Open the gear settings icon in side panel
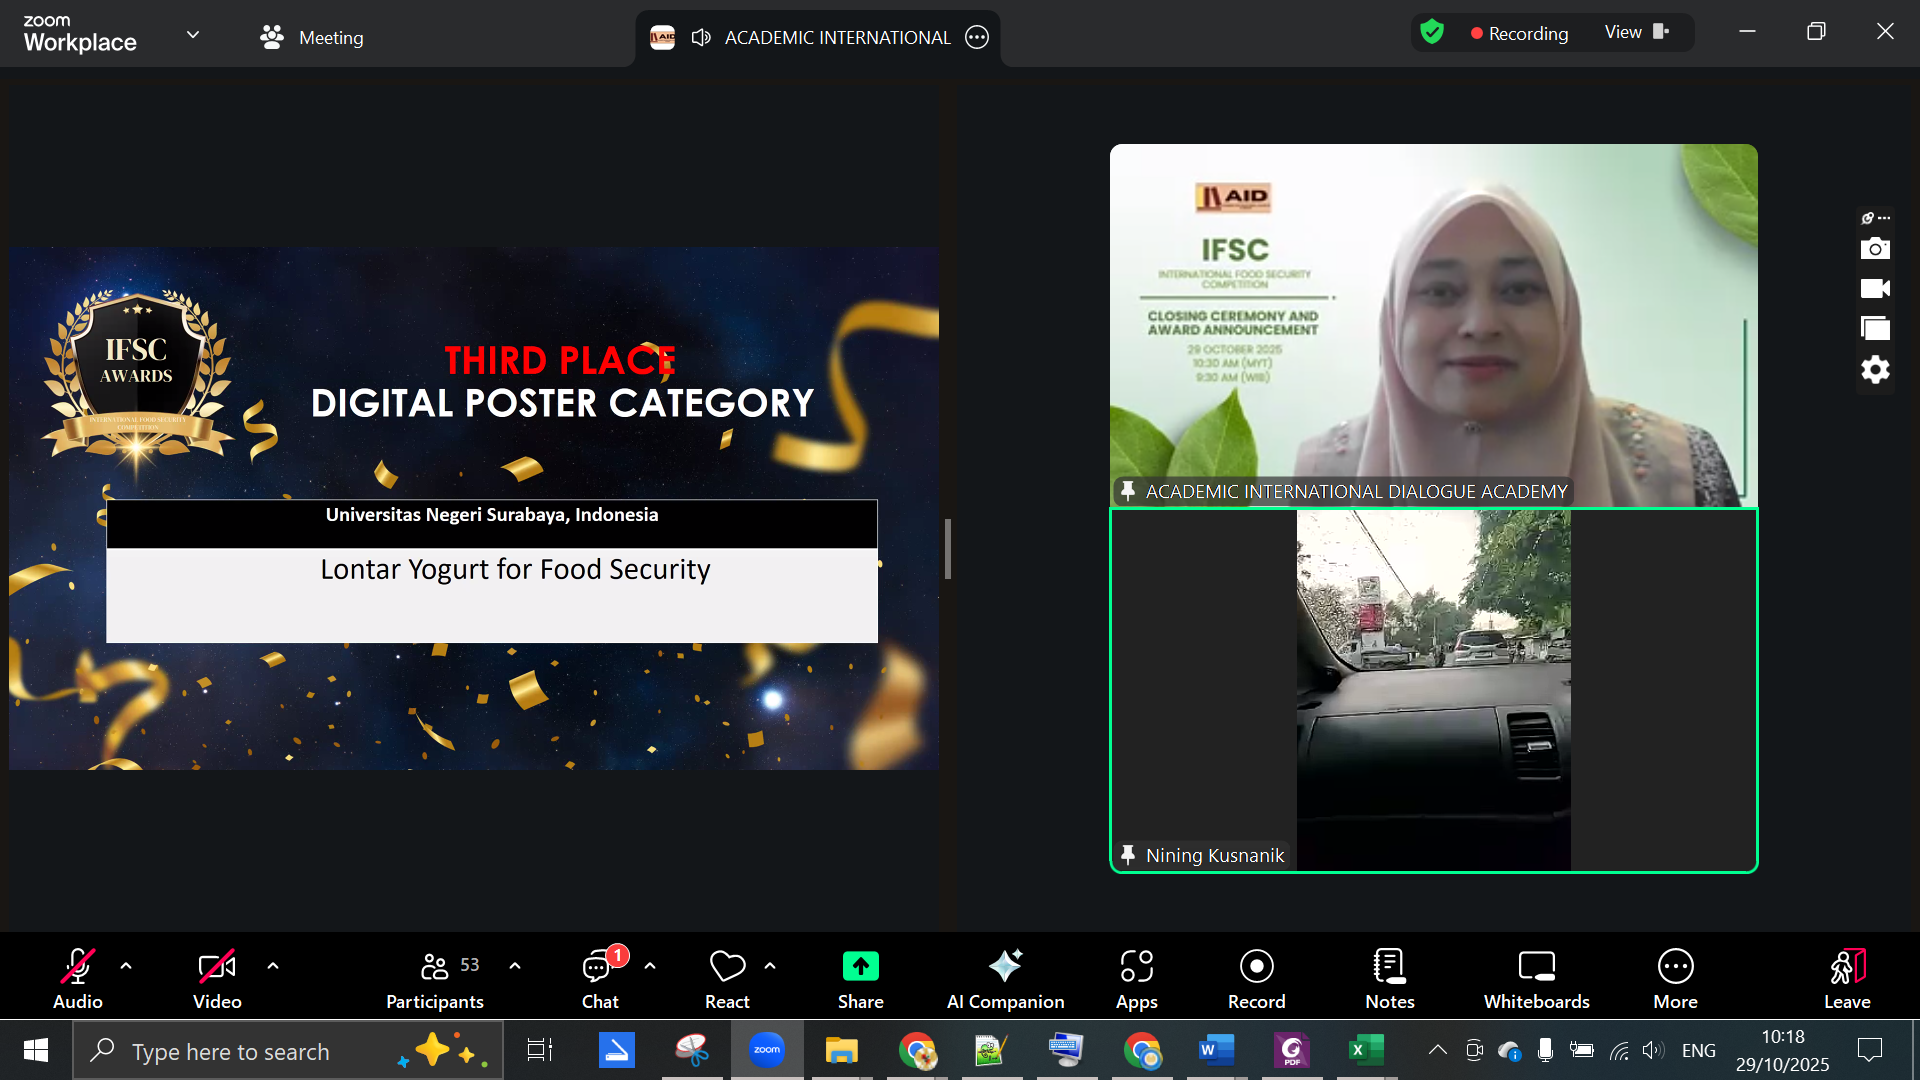The width and height of the screenshot is (1920, 1080). 1875,370
